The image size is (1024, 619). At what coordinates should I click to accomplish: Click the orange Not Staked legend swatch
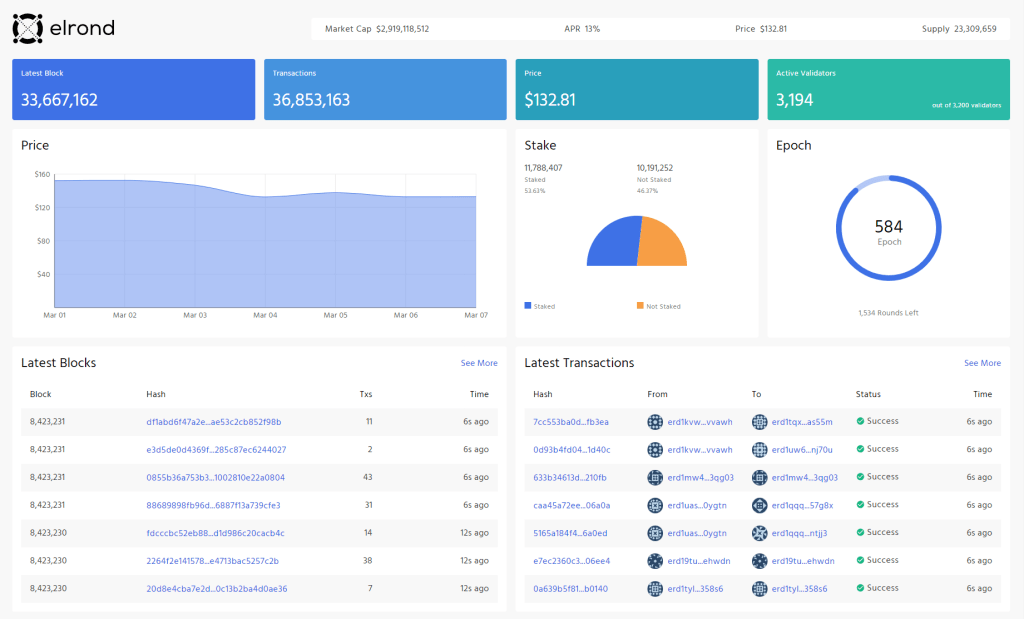tap(640, 305)
